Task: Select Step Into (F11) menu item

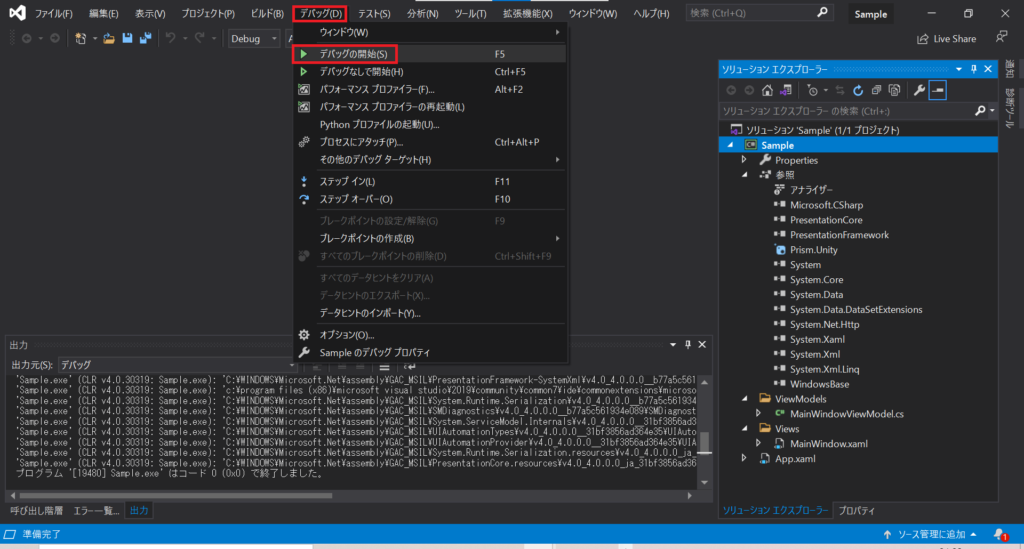Action: pyautogui.click(x=430, y=181)
